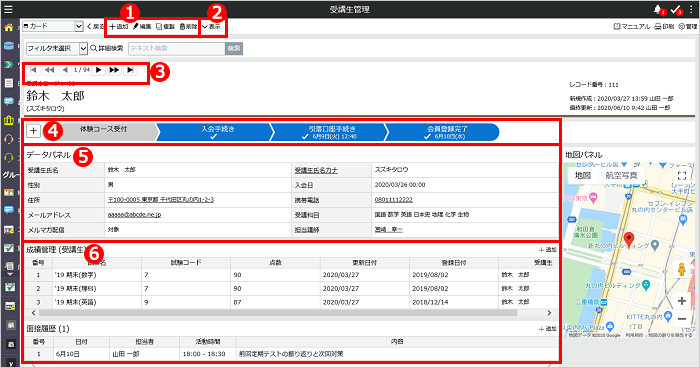Select row '19 期末(数学)
Image resolution: width=700 pixels, height=368 pixels.
point(291,275)
